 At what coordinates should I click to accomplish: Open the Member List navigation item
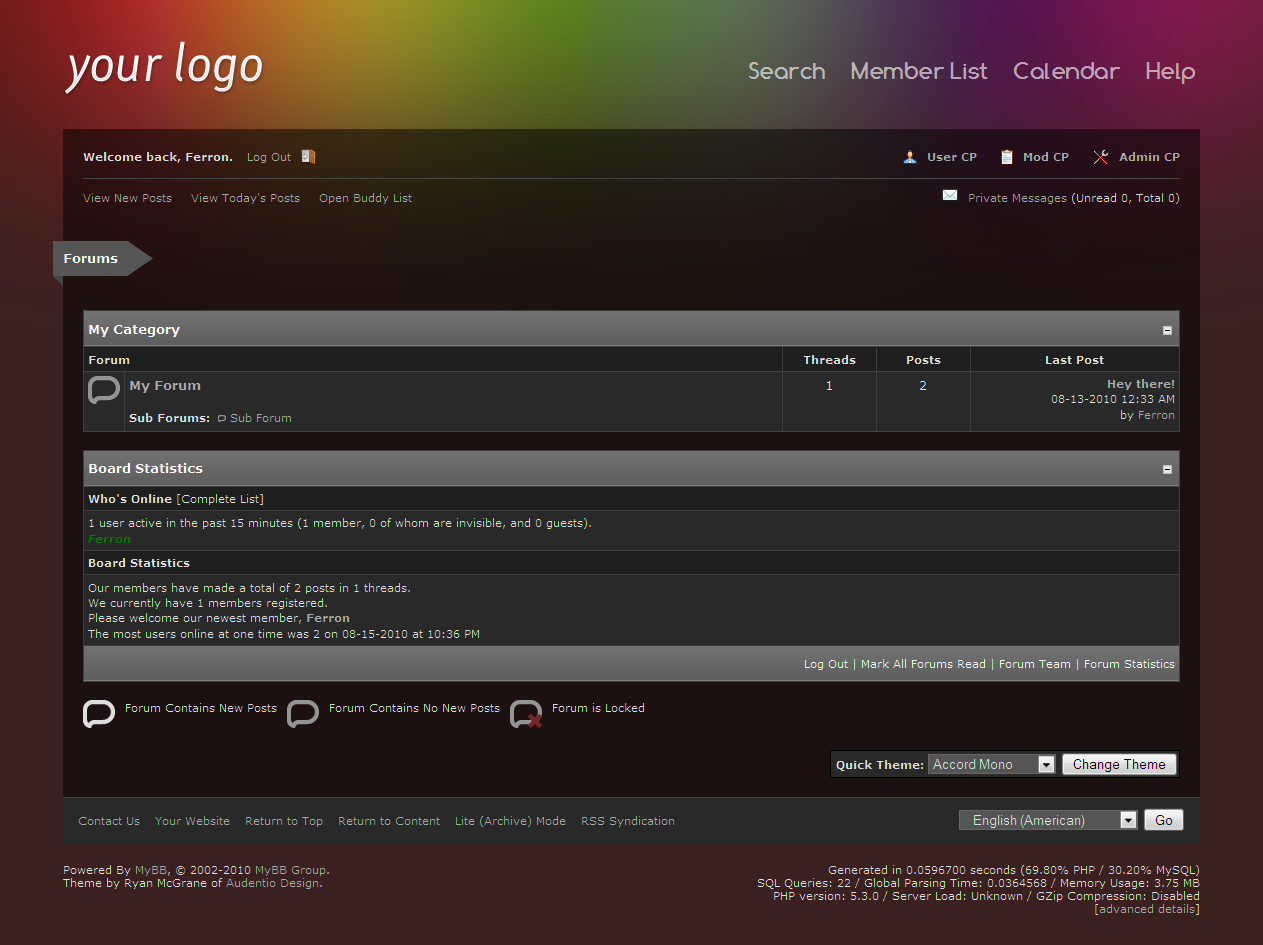pos(918,71)
